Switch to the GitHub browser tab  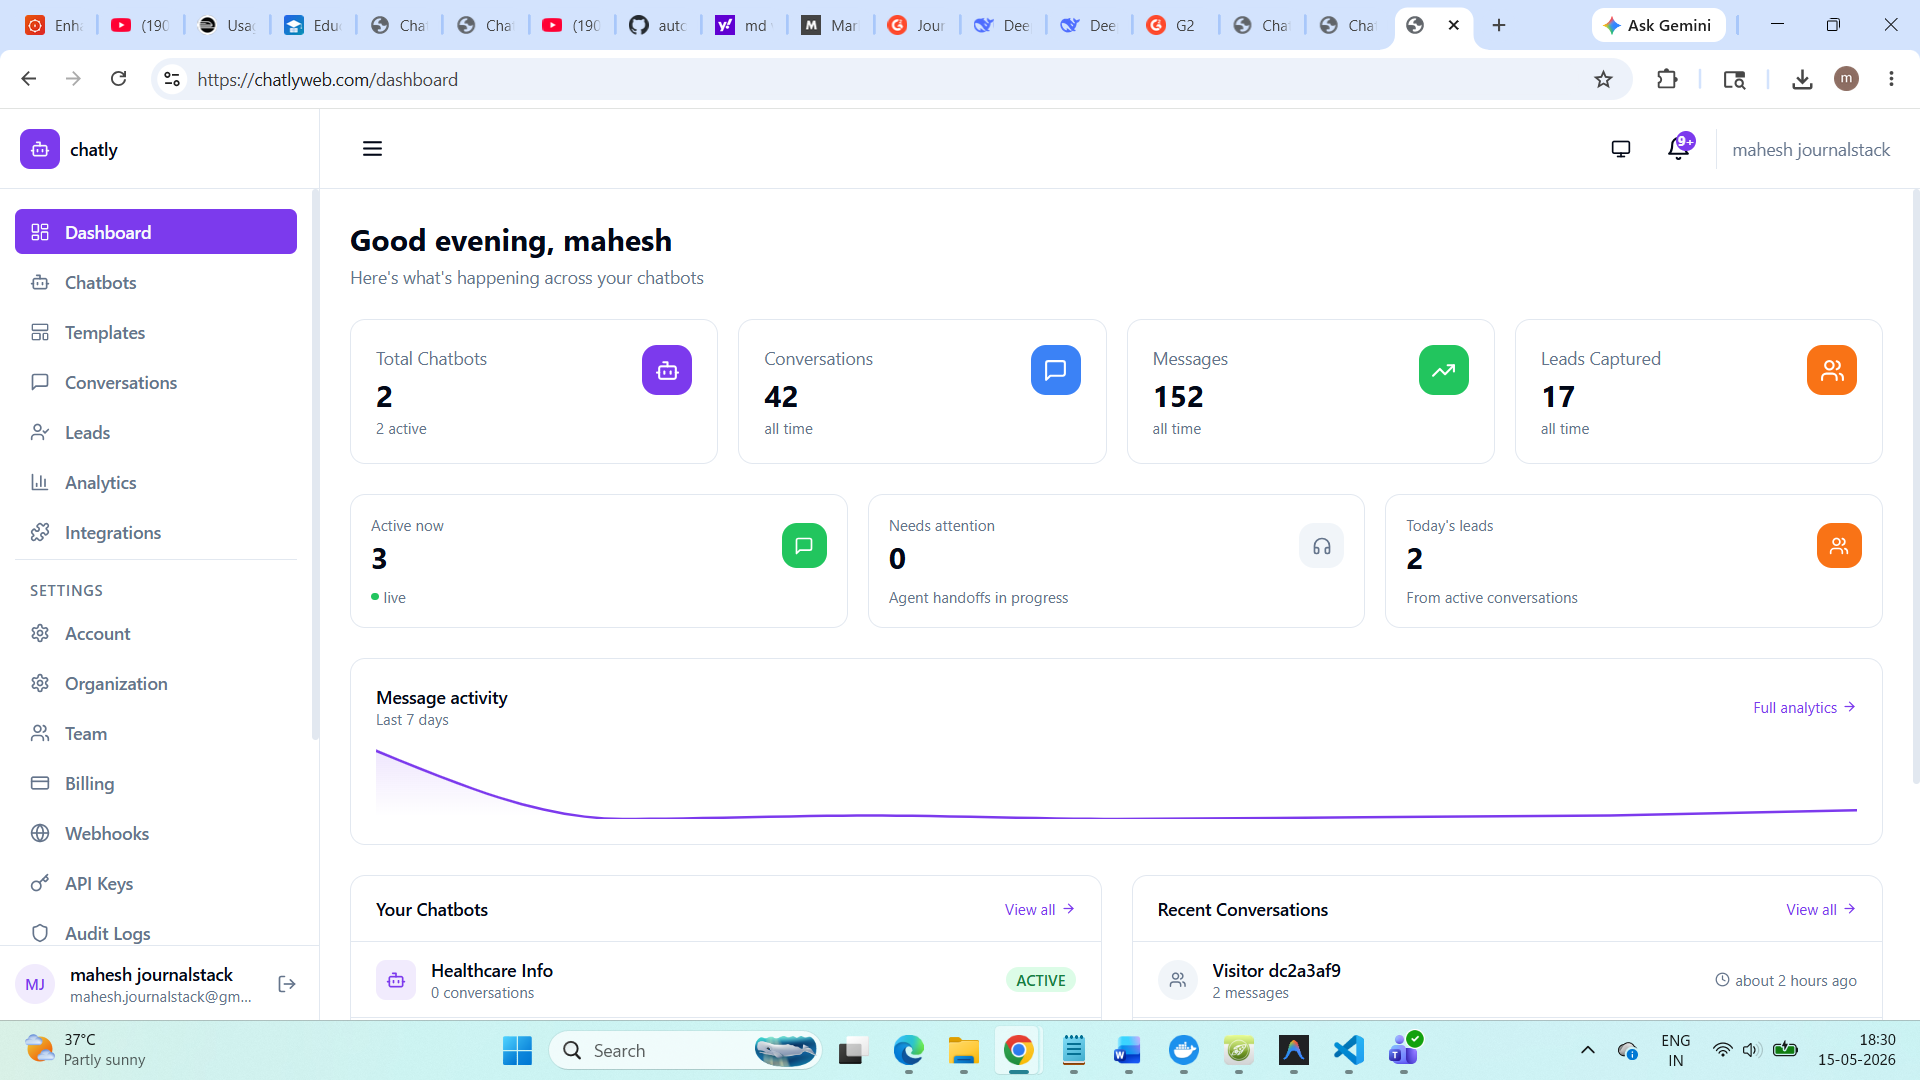(x=657, y=25)
